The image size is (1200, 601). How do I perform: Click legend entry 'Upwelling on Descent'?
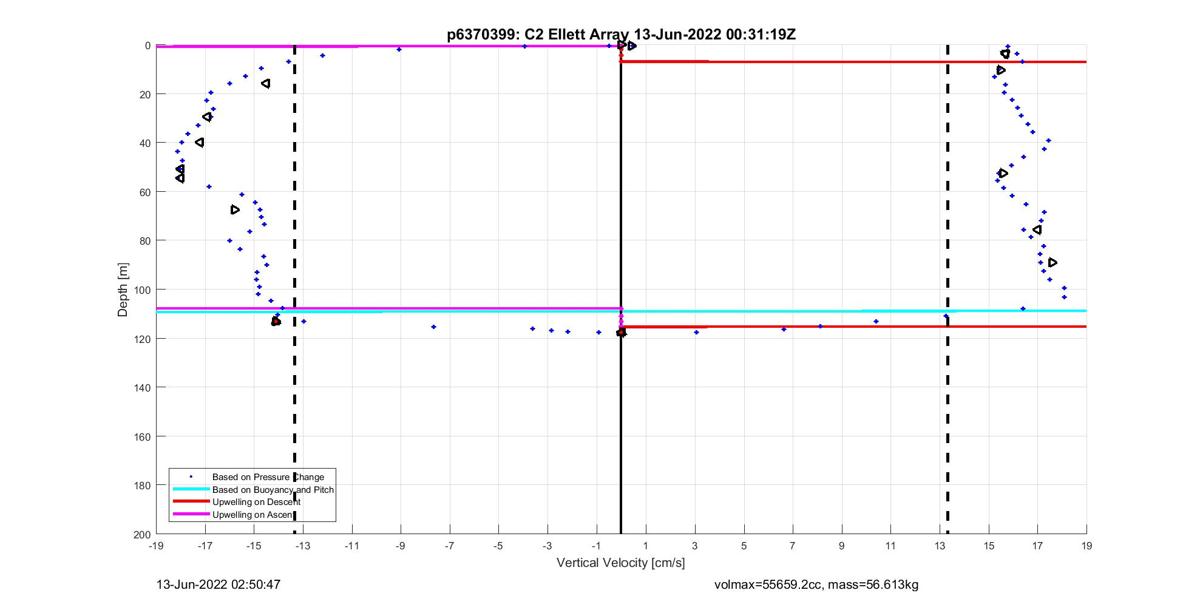point(258,502)
